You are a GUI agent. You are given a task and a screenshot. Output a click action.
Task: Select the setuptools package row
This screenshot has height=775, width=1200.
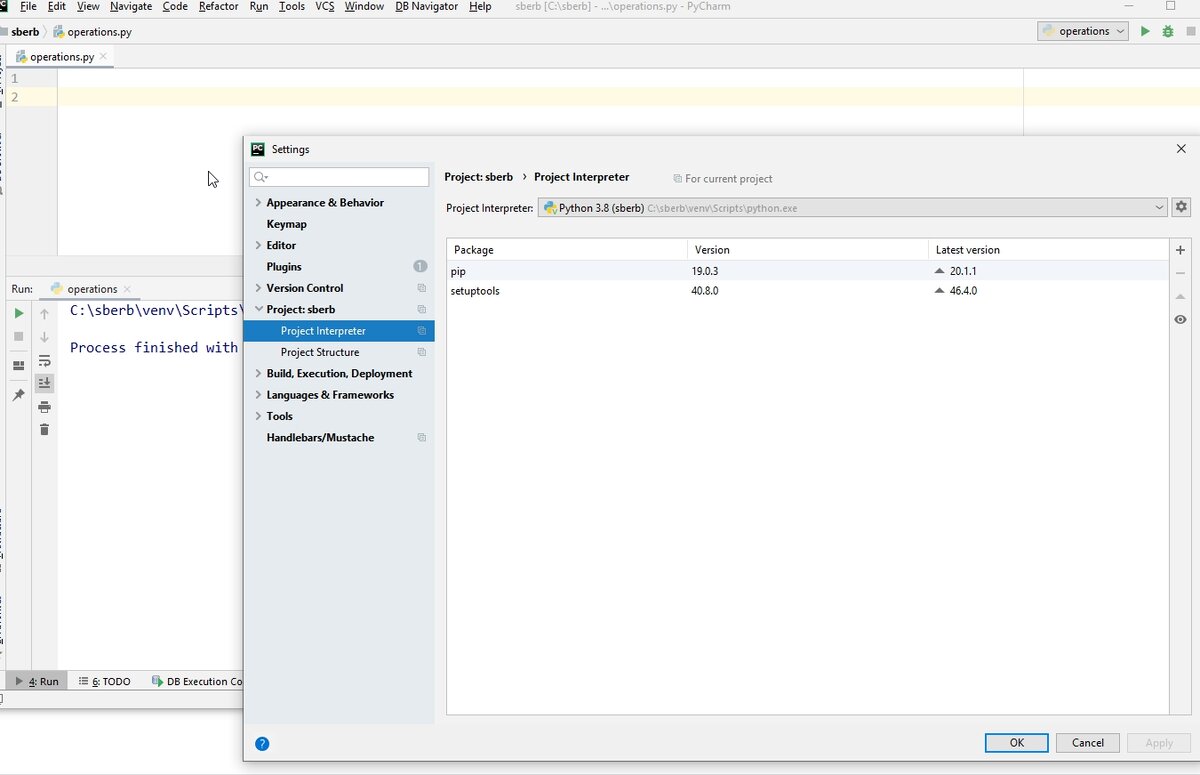pyautogui.click(x=807, y=291)
